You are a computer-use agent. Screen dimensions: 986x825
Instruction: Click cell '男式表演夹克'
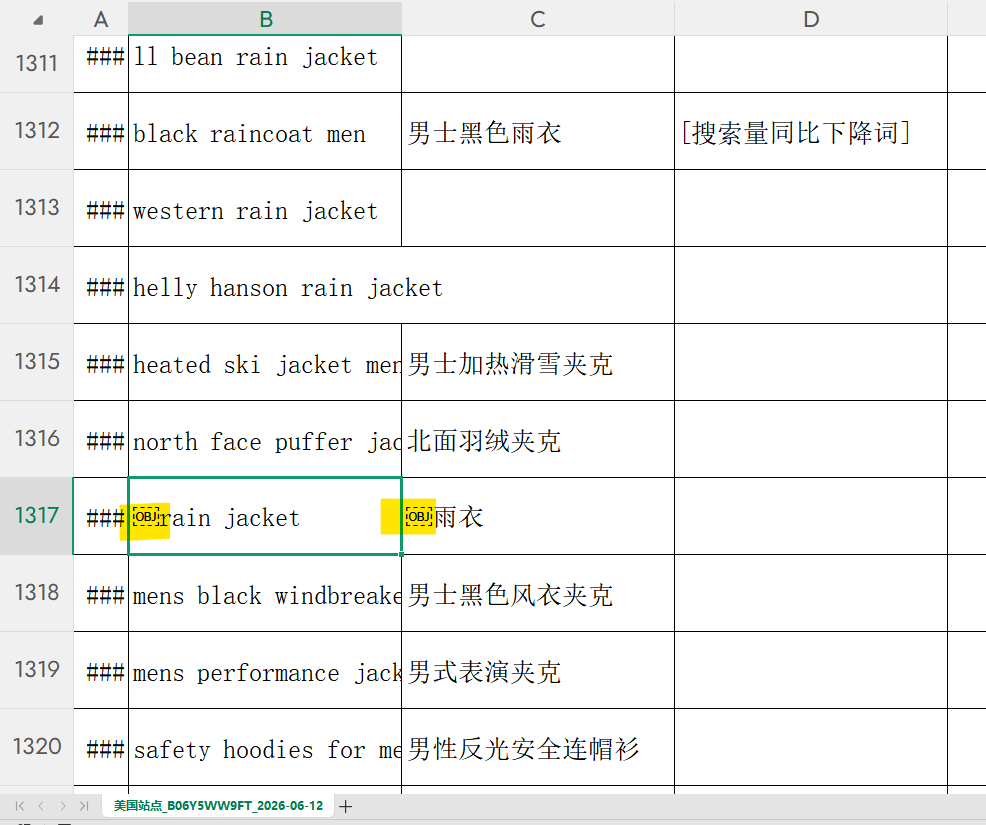(538, 670)
